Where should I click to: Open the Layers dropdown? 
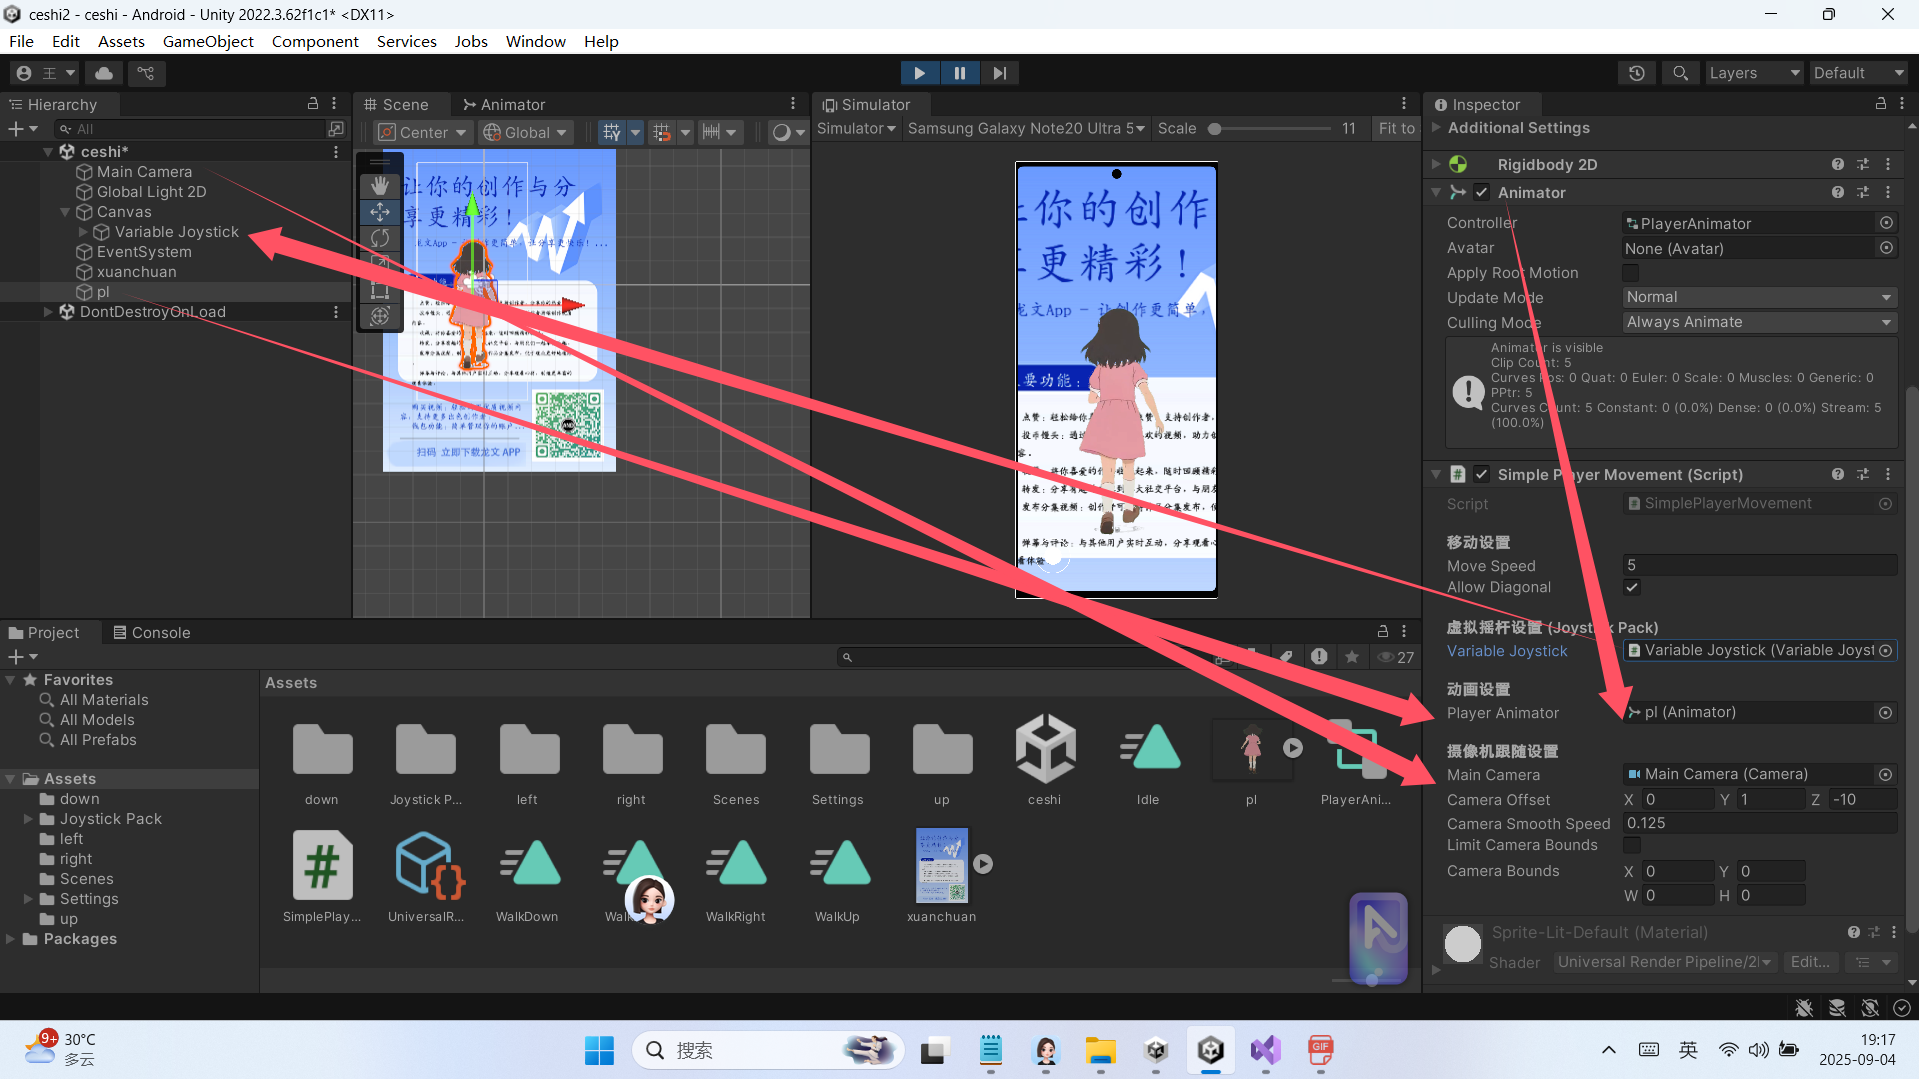point(1753,73)
